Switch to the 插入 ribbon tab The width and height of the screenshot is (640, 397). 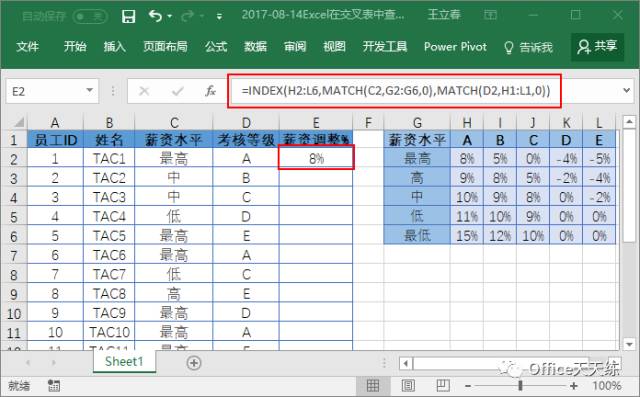pos(115,47)
